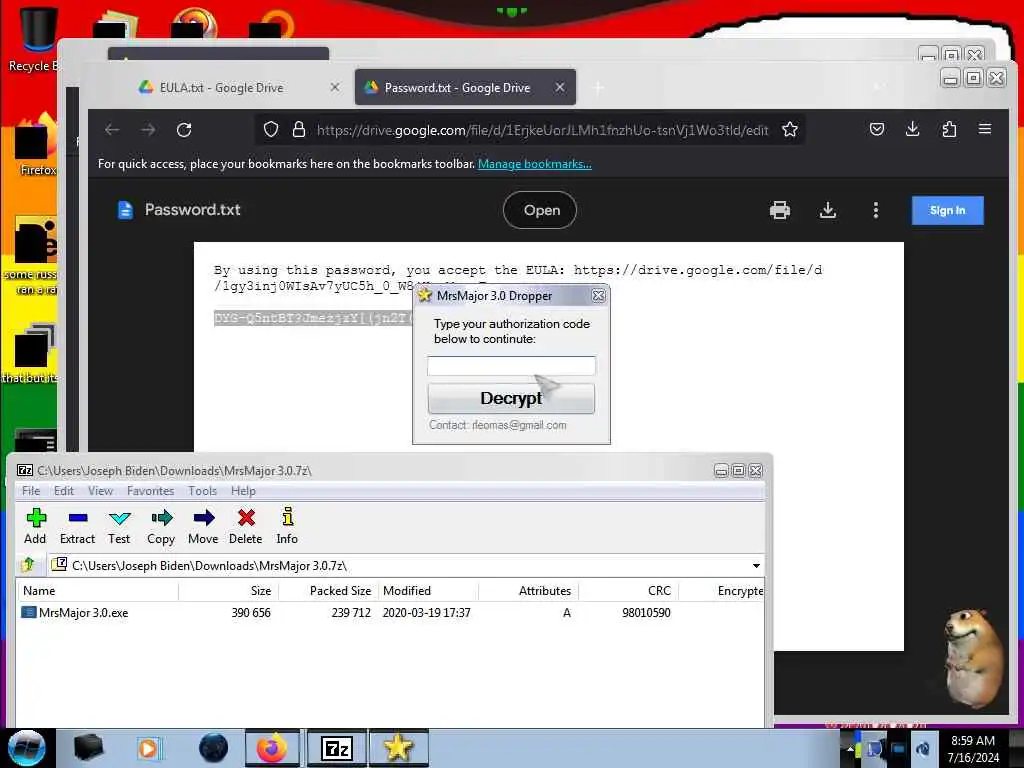Open Firefox downloads panel
This screenshot has width=1024, height=768.
pos(913,129)
